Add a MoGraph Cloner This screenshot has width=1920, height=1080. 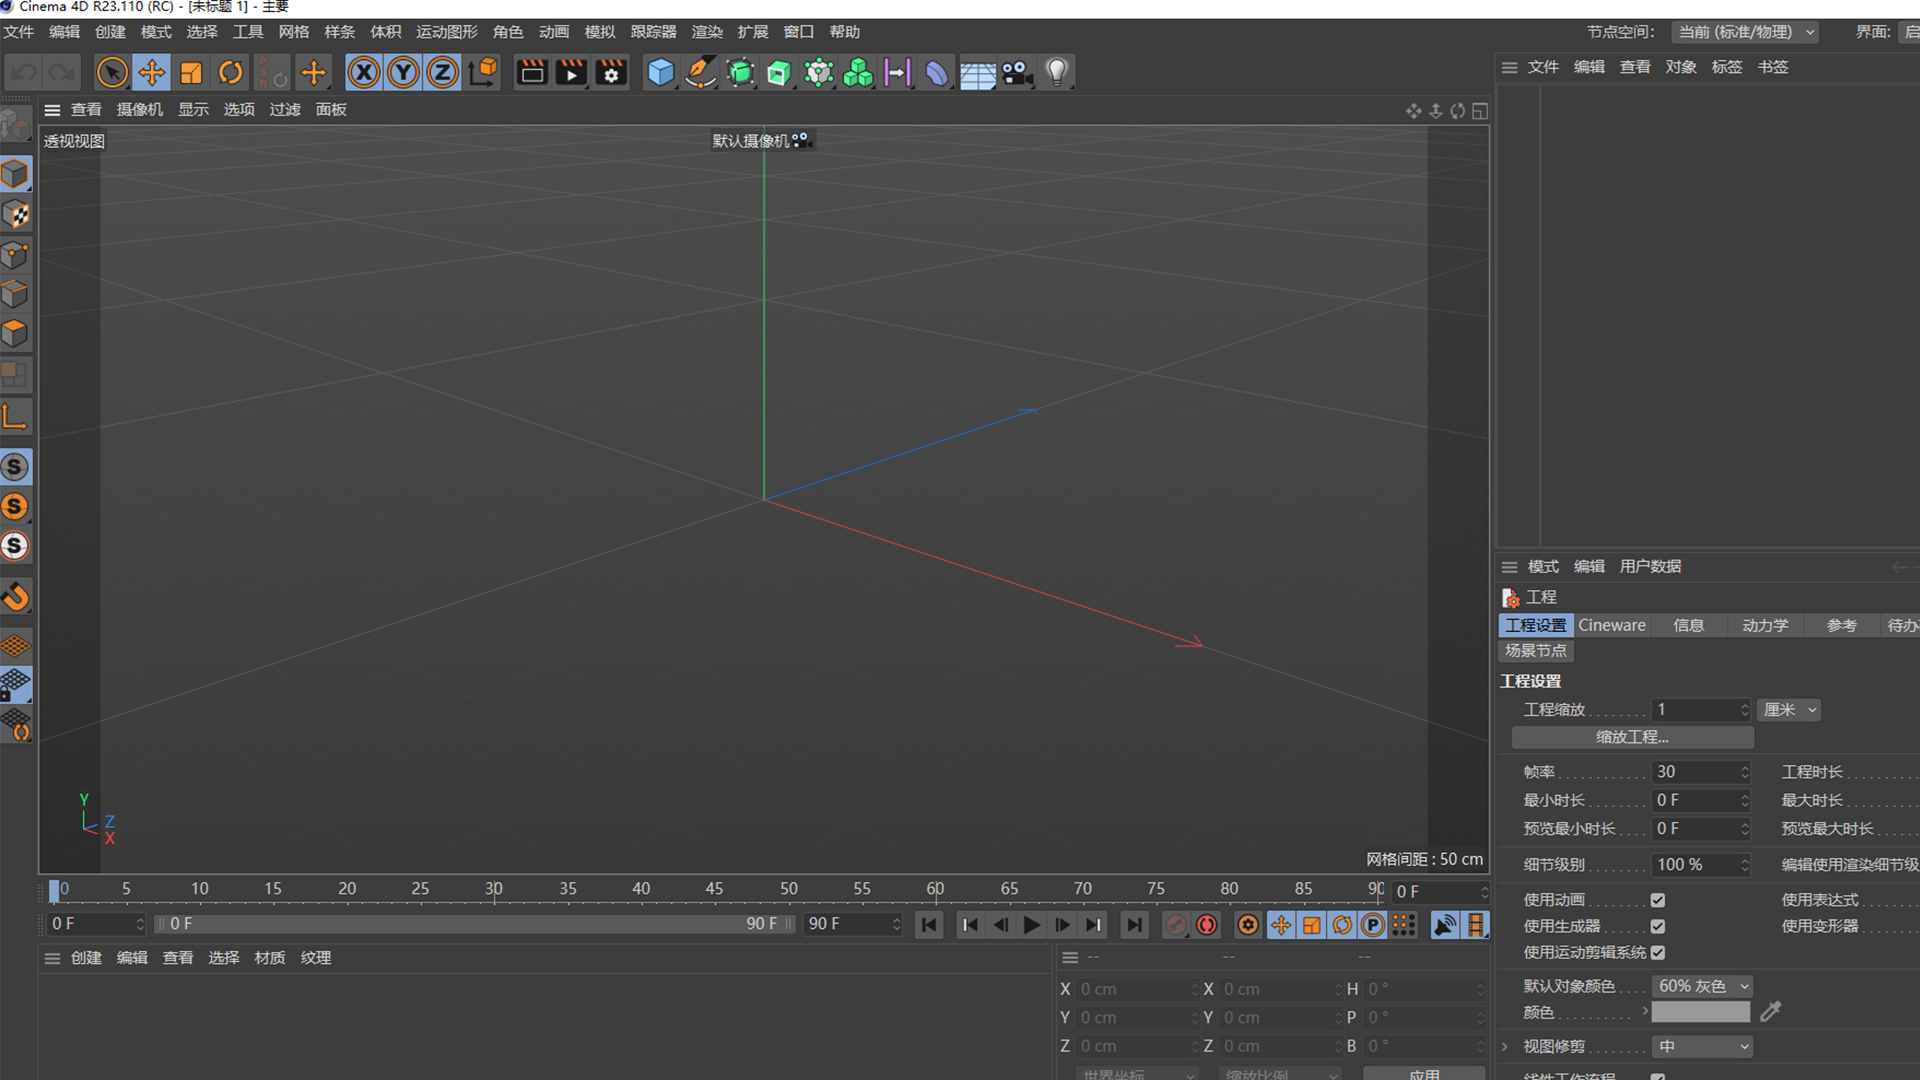tap(858, 72)
